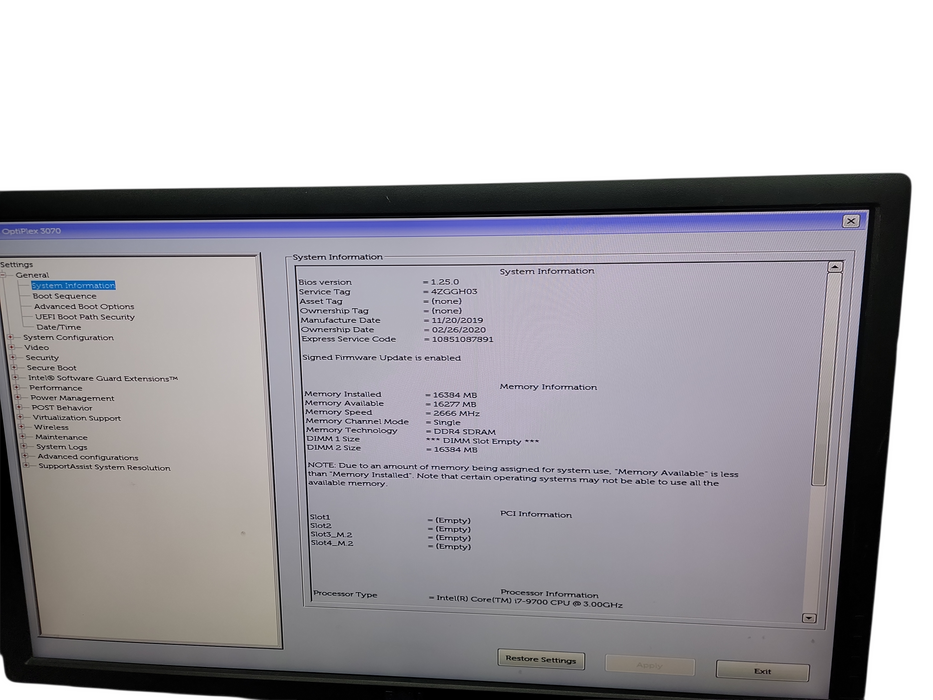
Task: Click the Exit button
Action: 763,671
